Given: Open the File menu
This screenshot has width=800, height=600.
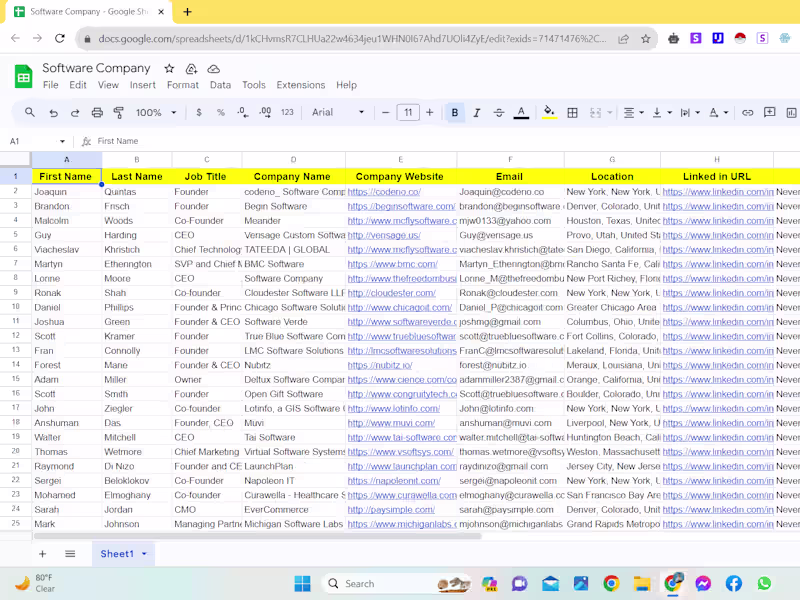Looking at the screenshot, I should pyautogui.click(x=51, y=85).
